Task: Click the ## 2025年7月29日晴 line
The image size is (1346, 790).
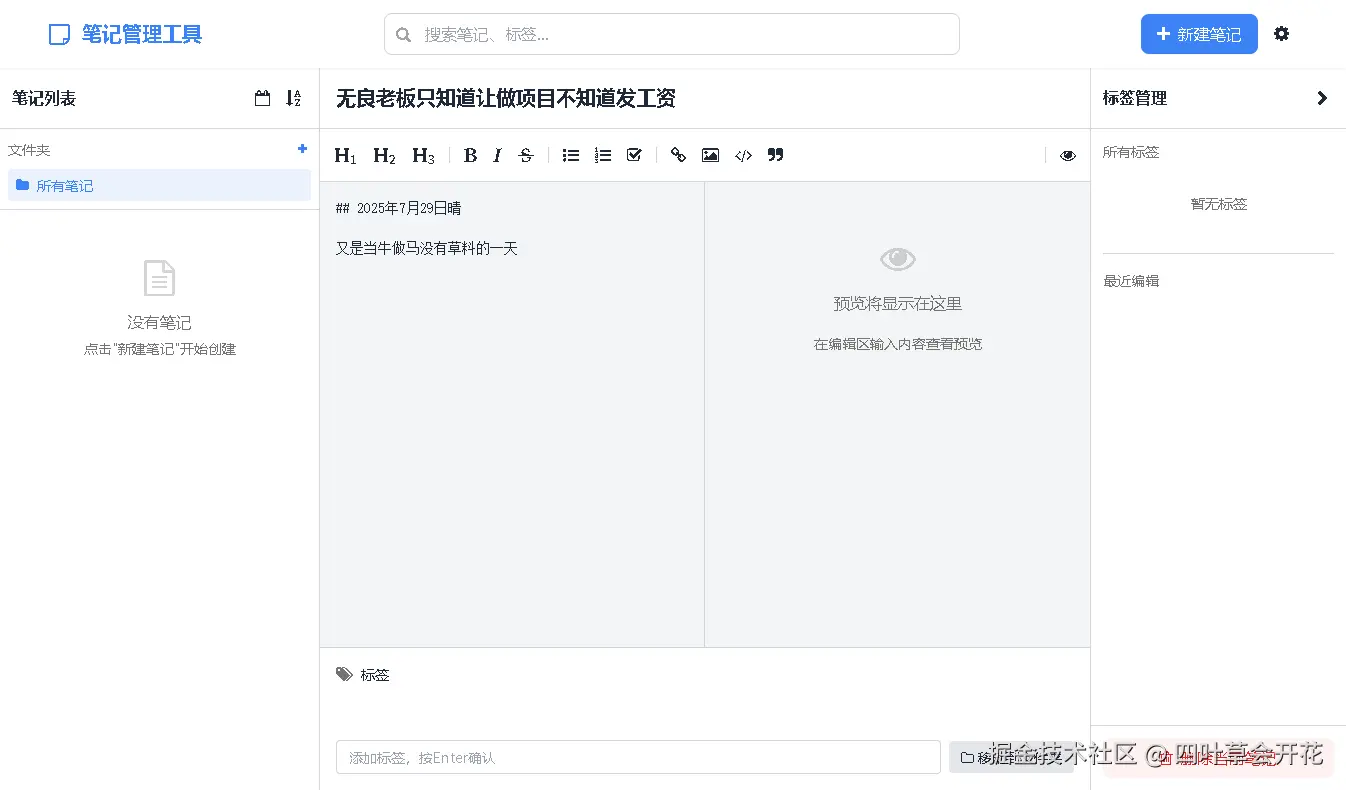Action: [398, 208]
